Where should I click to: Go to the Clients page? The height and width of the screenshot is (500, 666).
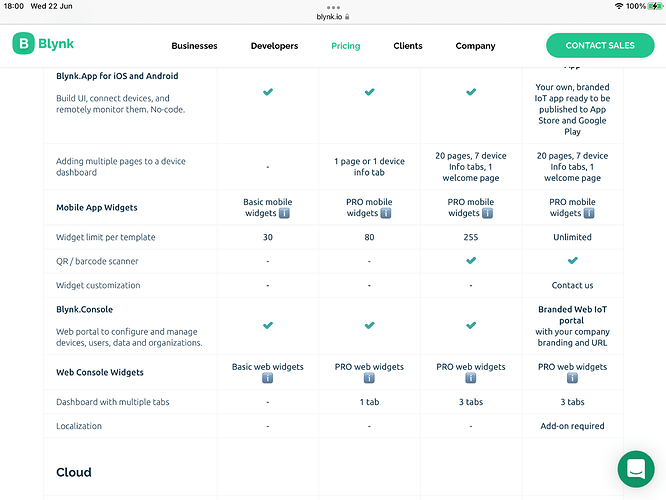(408, 46)
